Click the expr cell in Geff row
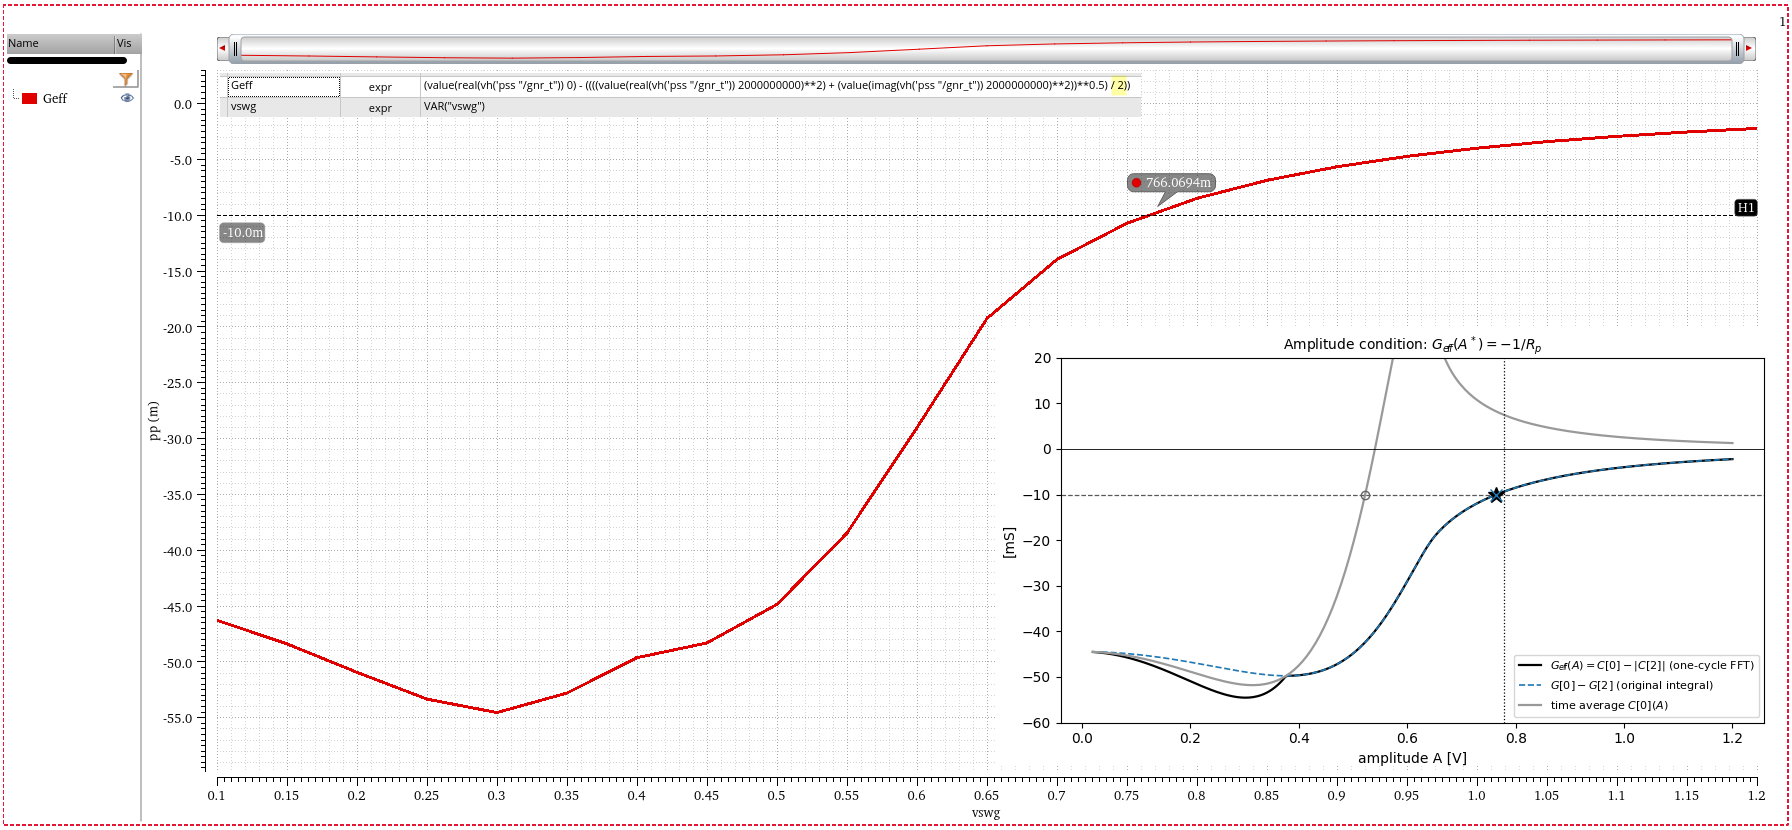Image resolution: width=1792 pixels, height=830 pixels. [380, 87]
